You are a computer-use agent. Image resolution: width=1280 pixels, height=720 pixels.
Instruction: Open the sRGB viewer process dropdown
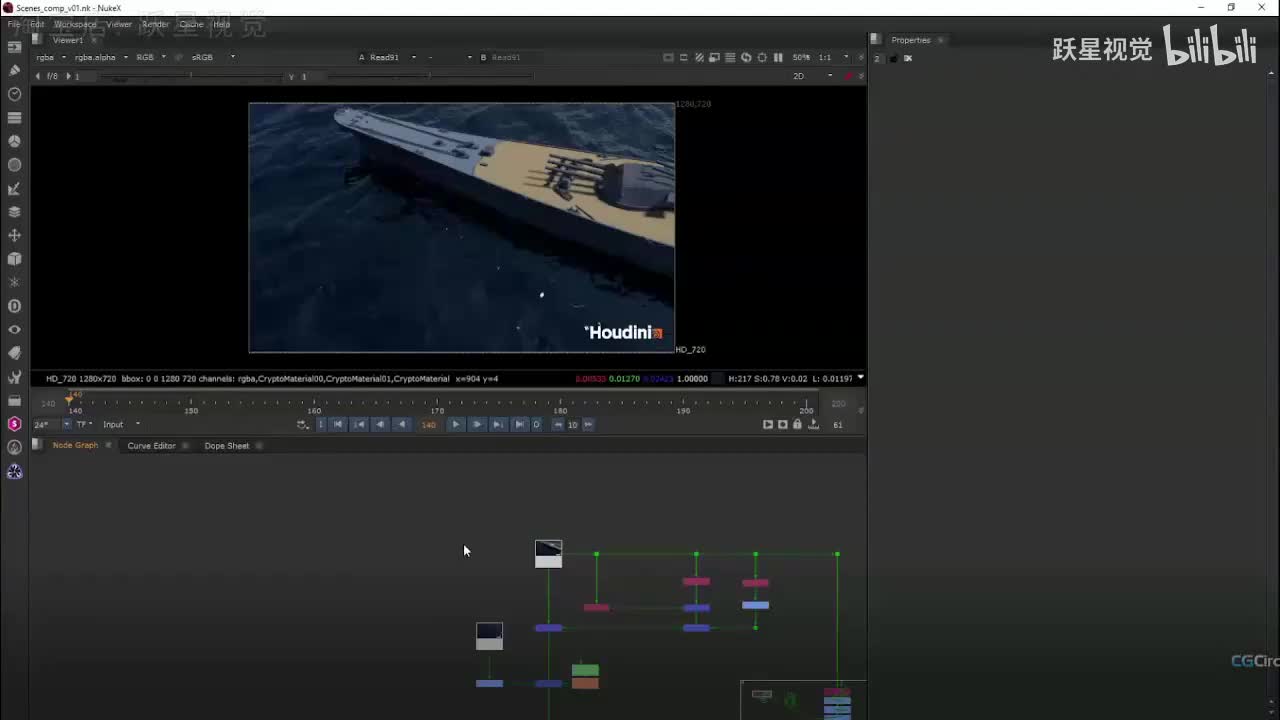pos(213,57)
